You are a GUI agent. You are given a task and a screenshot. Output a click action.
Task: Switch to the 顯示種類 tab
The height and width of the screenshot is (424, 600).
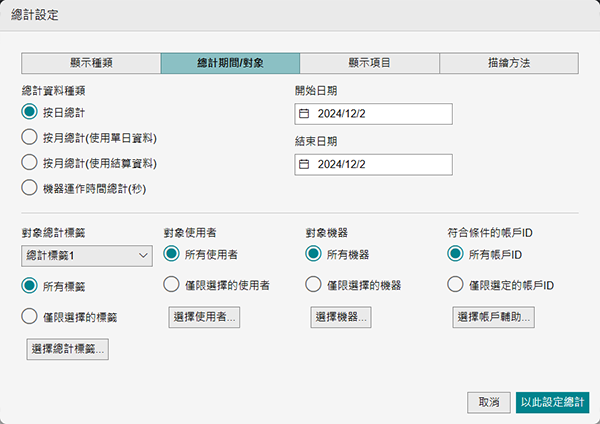[90, 62]
